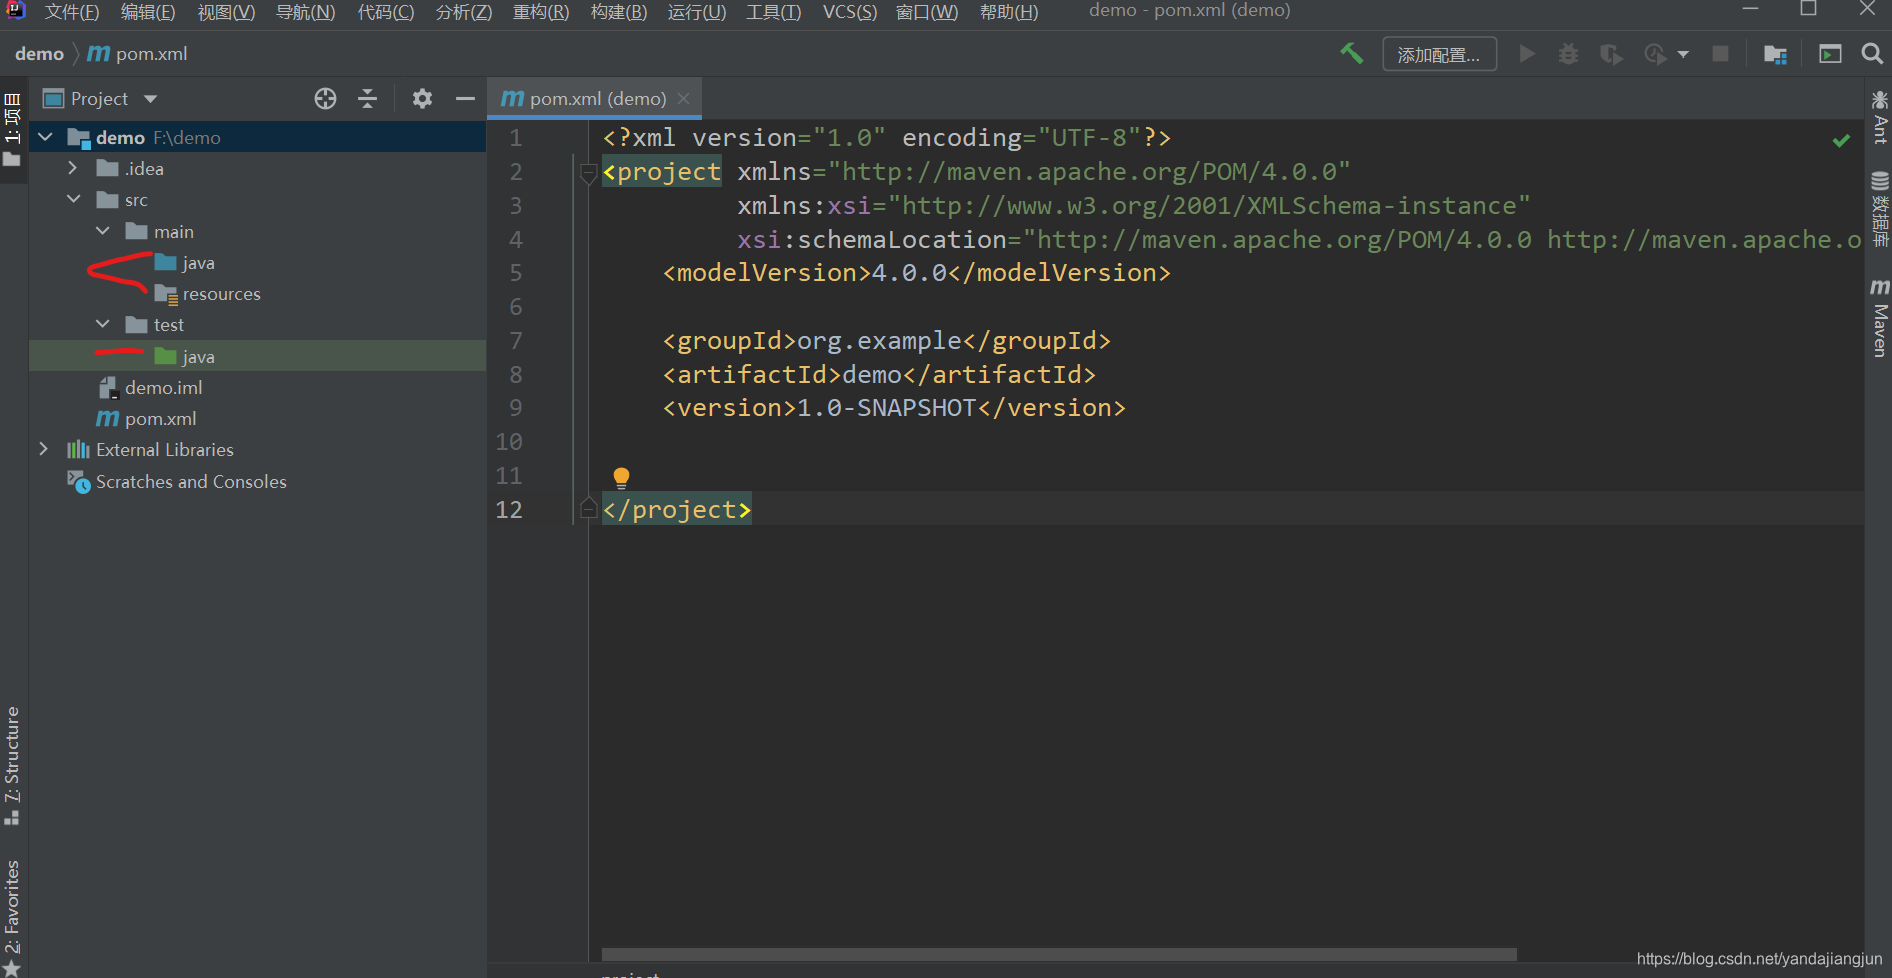Click the green inspection checkmark icon
1892x978 pixels.
(x=1841, y=140)
